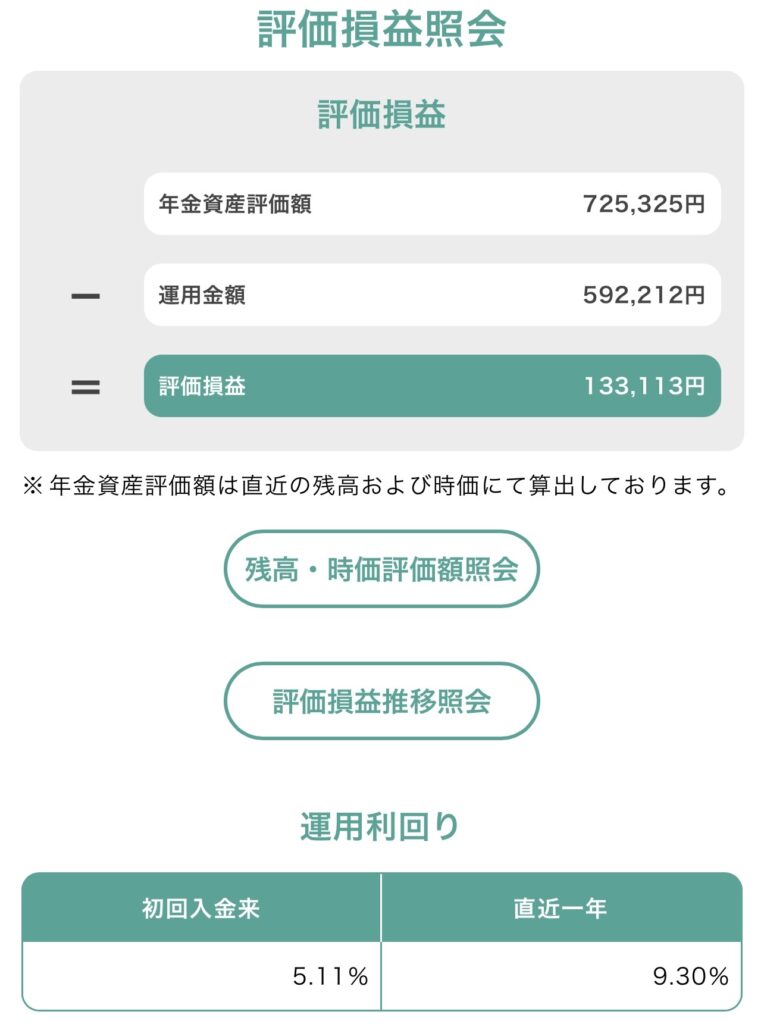
Task: Open 評価損益推移照会 button
Action: [381, 701]
